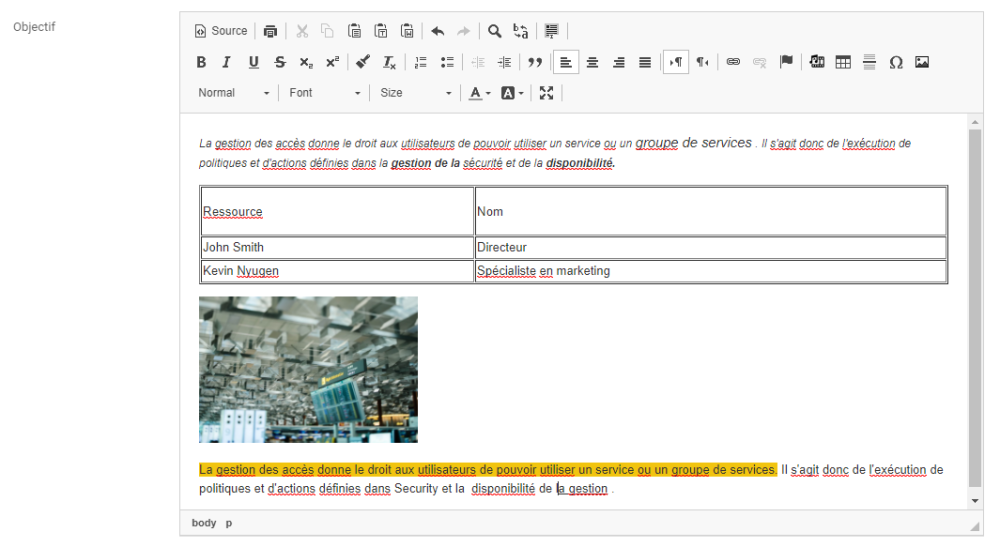Toggle Strikethrough formatting
This screenshot has height=547, width=1000.
[280, 62]
